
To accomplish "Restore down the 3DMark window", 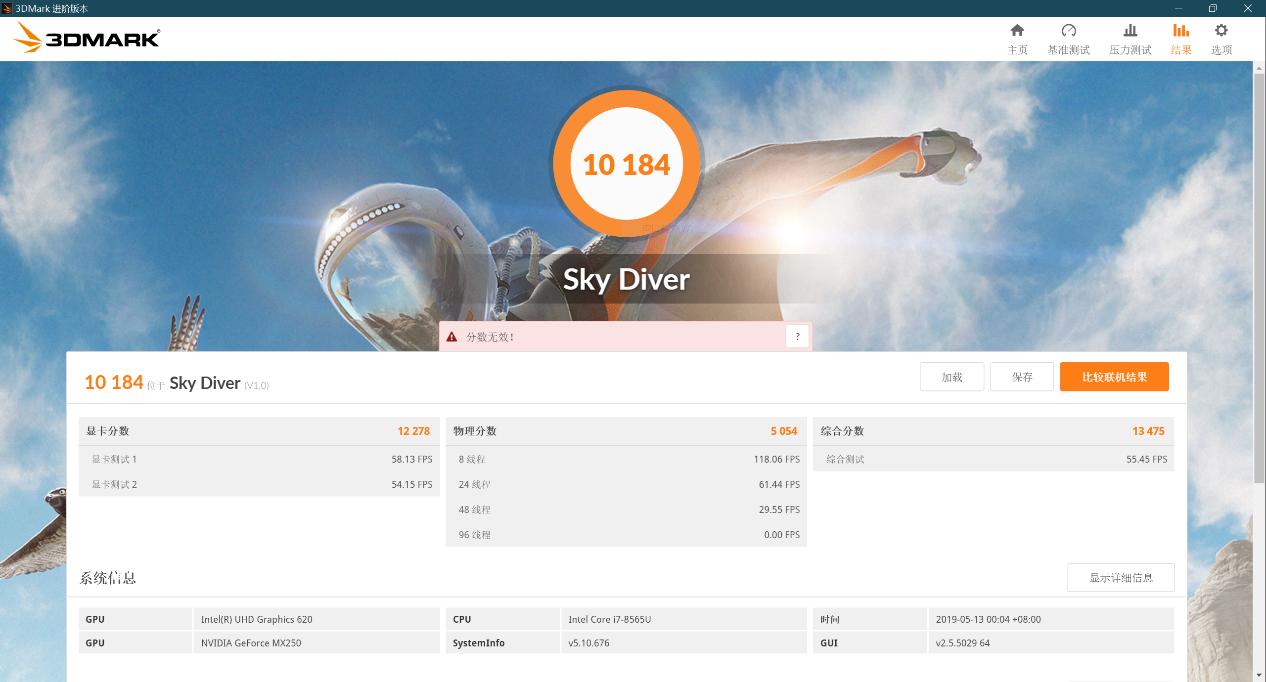I will pos(1212,8).
